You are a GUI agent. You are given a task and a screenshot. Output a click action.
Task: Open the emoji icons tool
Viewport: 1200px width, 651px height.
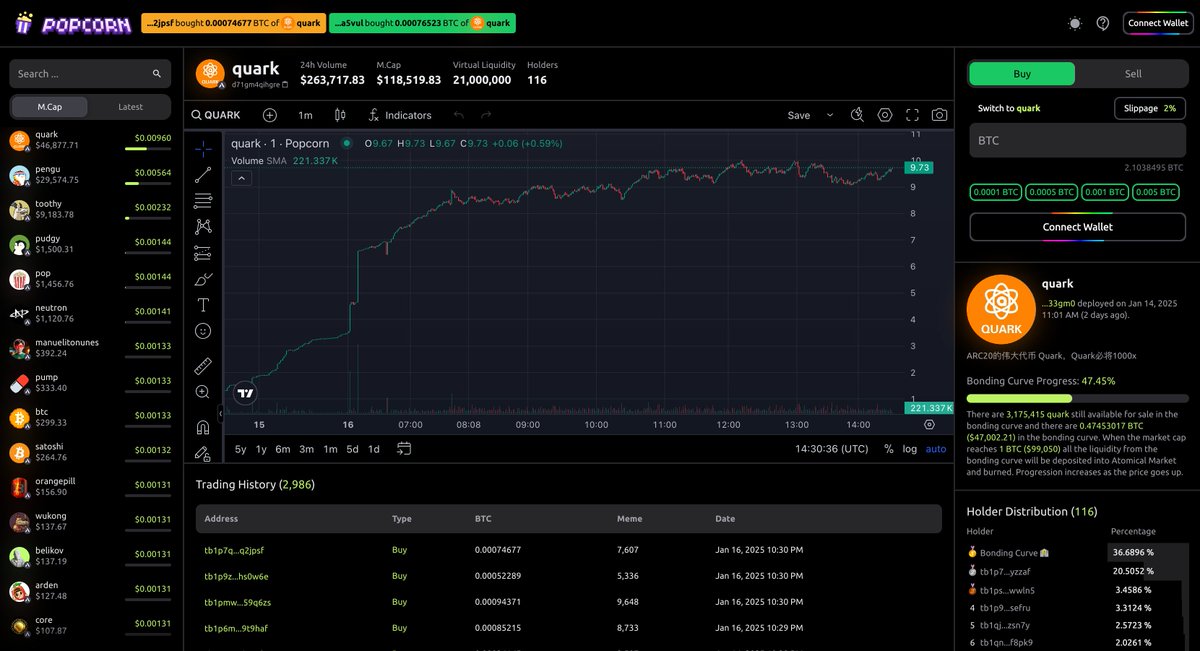(203, 331)
